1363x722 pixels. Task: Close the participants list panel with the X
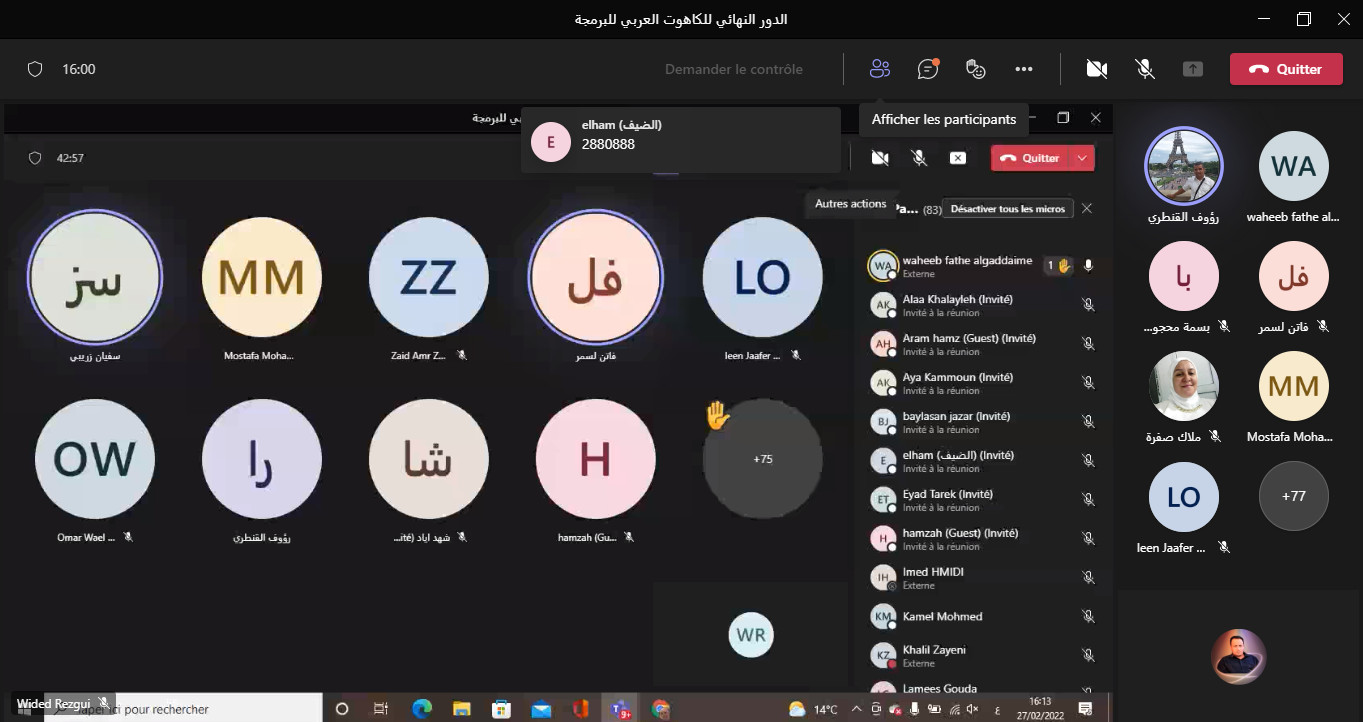[1087, 208]
